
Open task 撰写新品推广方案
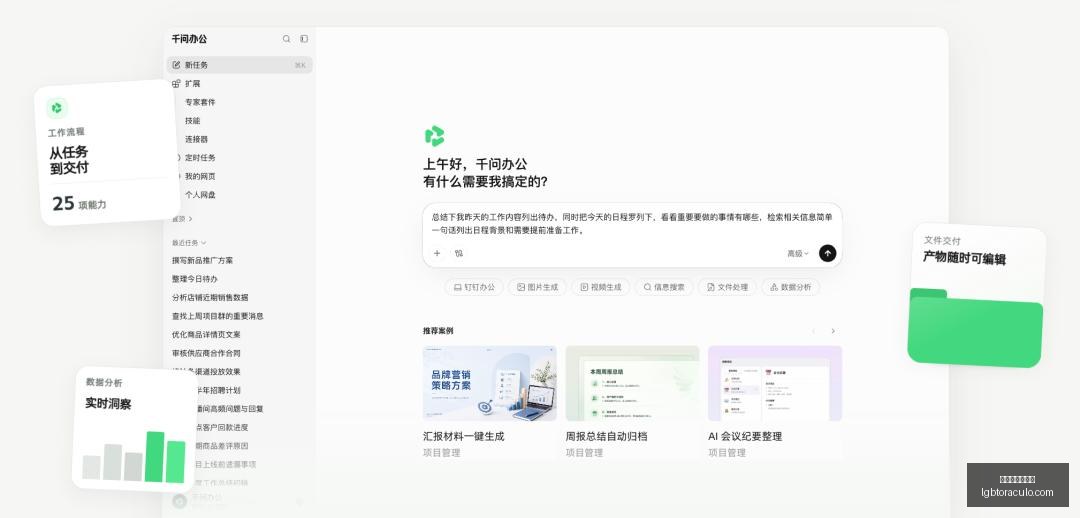(x=202, y=260)
